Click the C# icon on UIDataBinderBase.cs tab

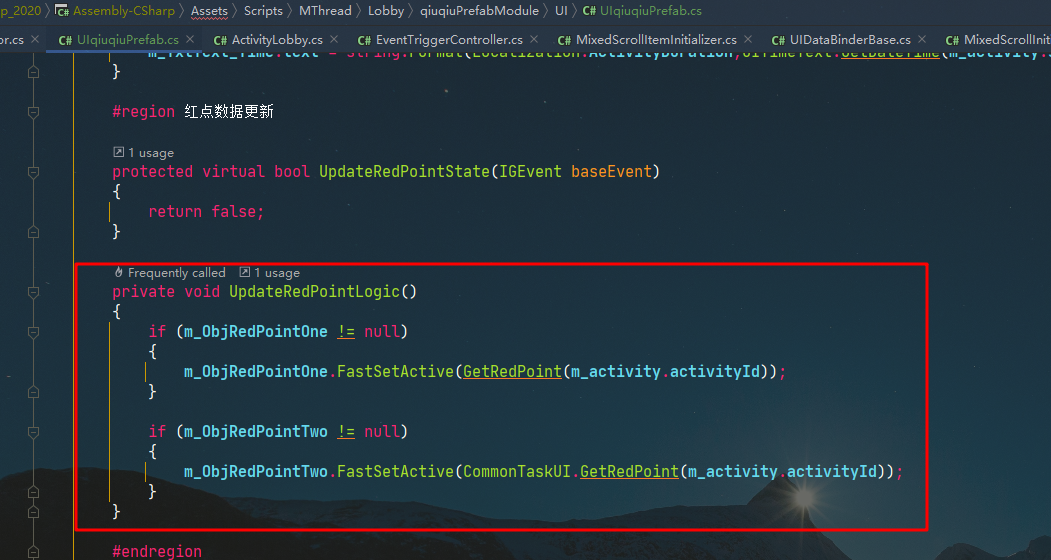(778, 40)
